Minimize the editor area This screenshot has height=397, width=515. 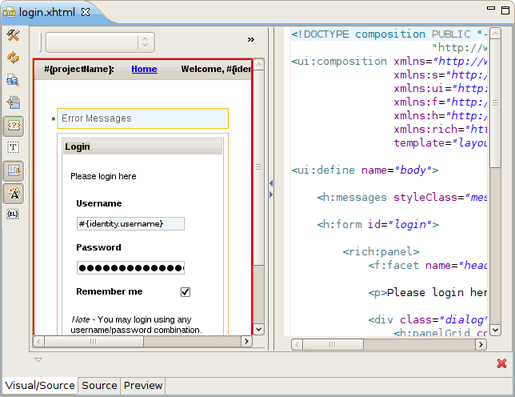coord(491,8)
